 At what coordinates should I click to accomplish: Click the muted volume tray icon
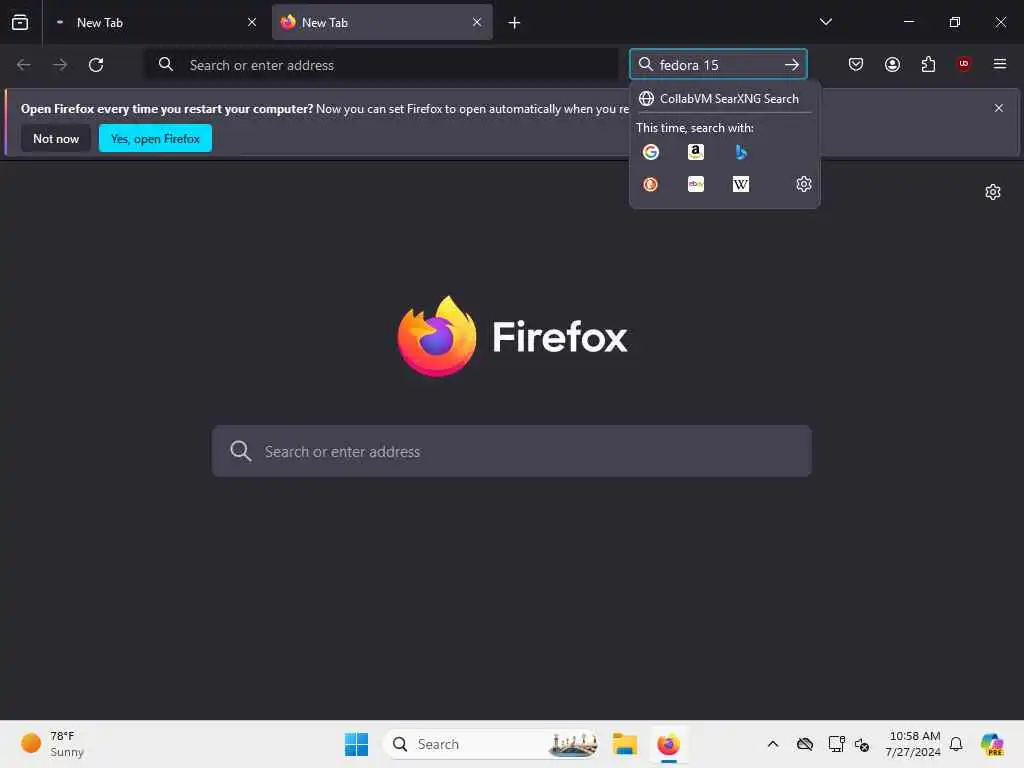click(x=862, y=744)
